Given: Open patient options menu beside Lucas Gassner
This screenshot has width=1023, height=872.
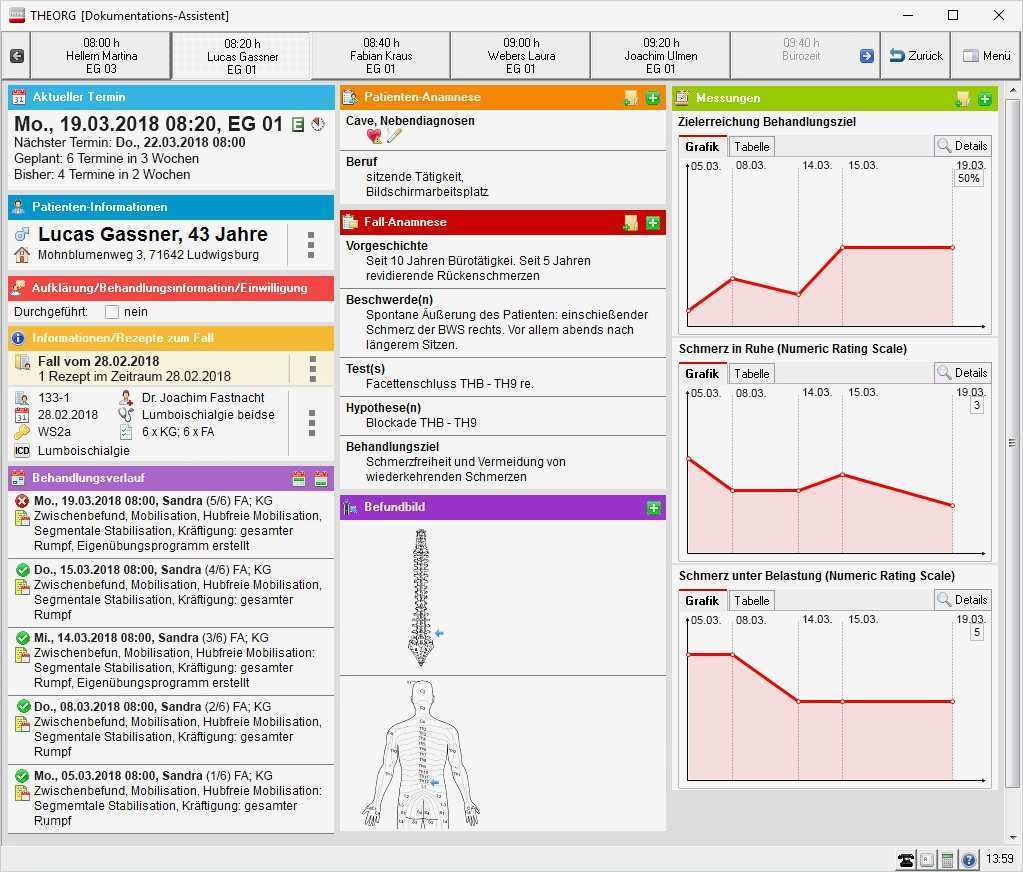Looking at the screenshot, I should [x=311, y=245].
